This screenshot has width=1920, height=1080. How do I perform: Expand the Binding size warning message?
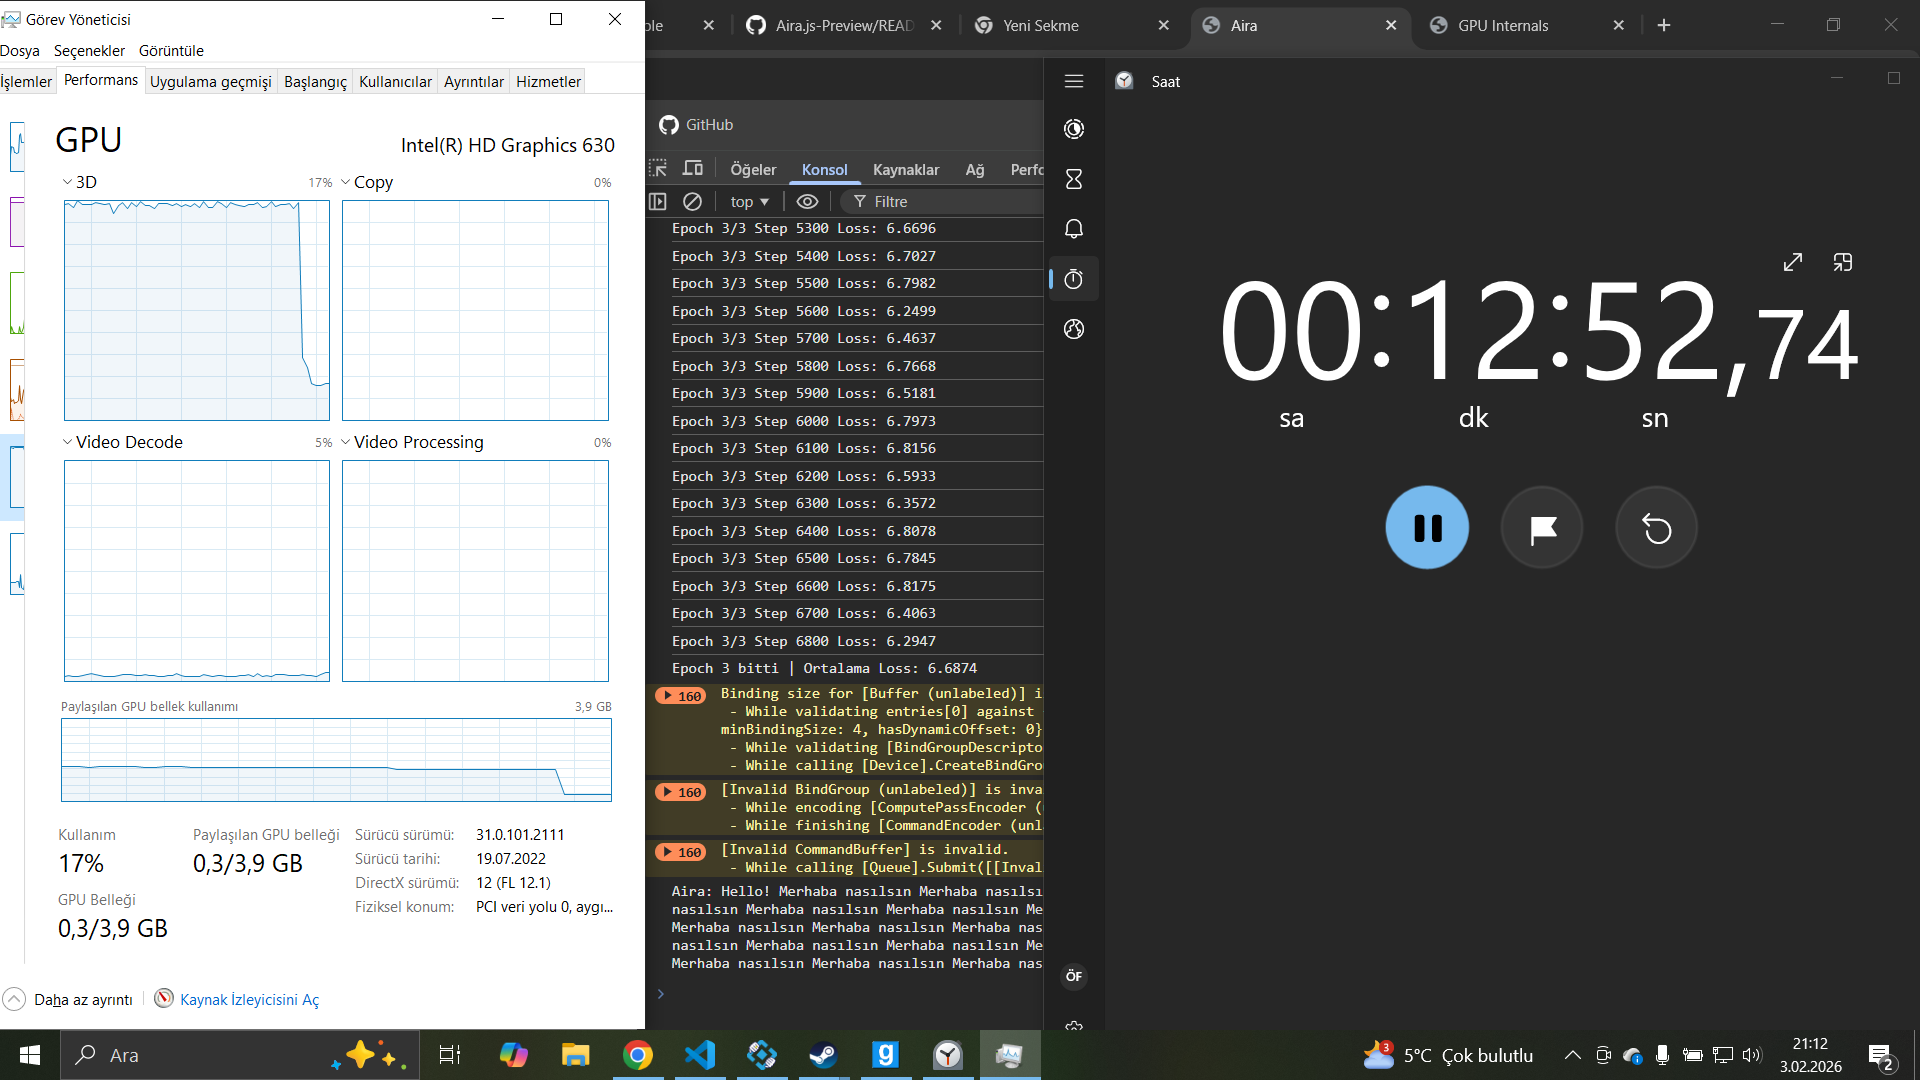click(668, 695)
